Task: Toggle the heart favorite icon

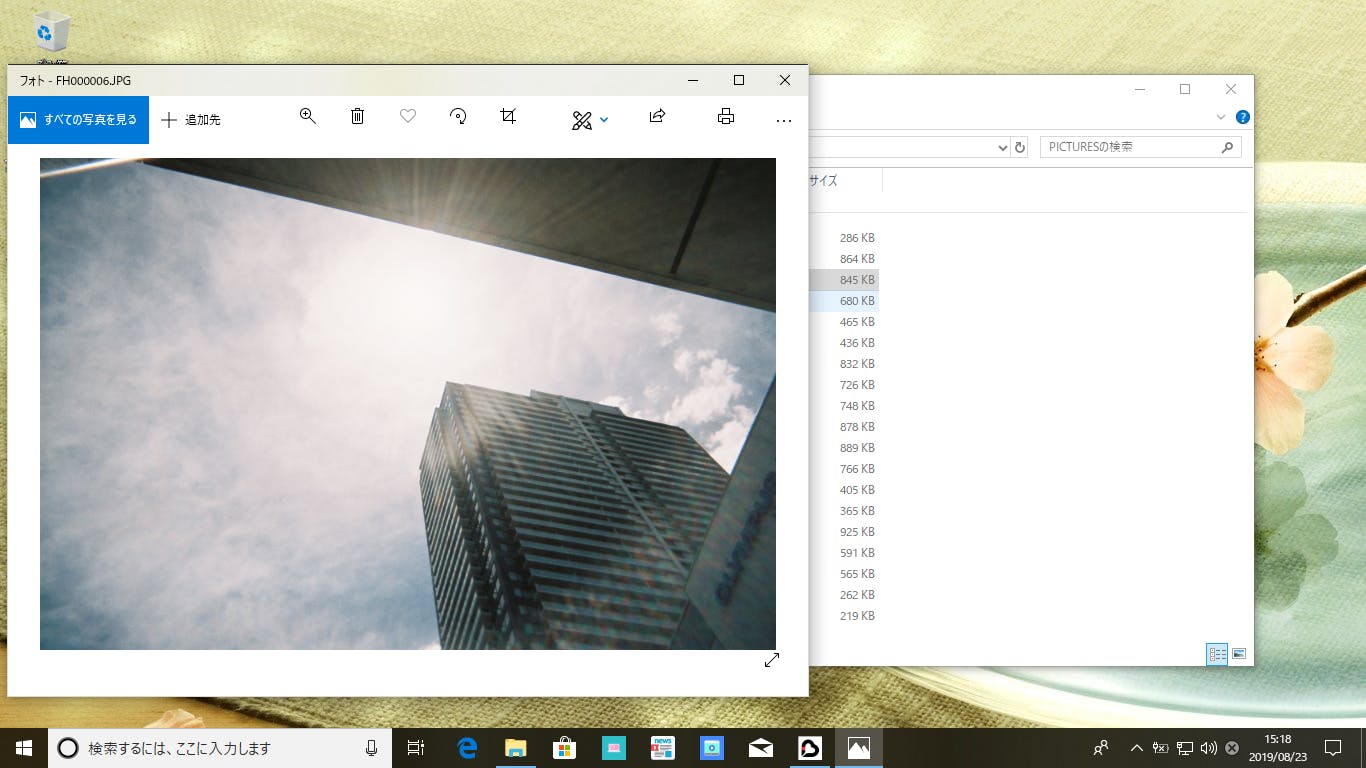Action: pos(408,117)
